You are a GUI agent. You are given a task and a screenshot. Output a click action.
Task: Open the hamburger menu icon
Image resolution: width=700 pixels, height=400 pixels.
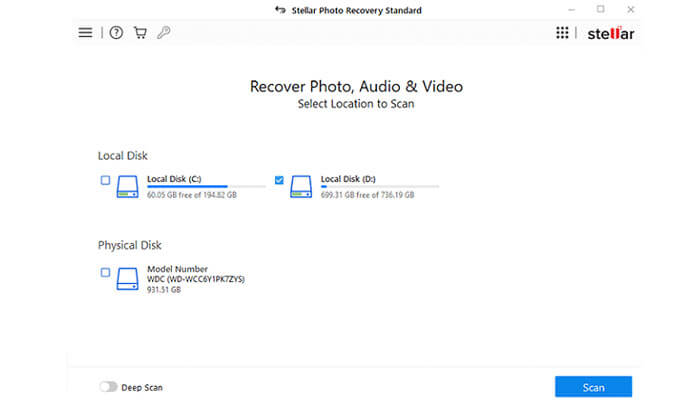coord(85,33)
